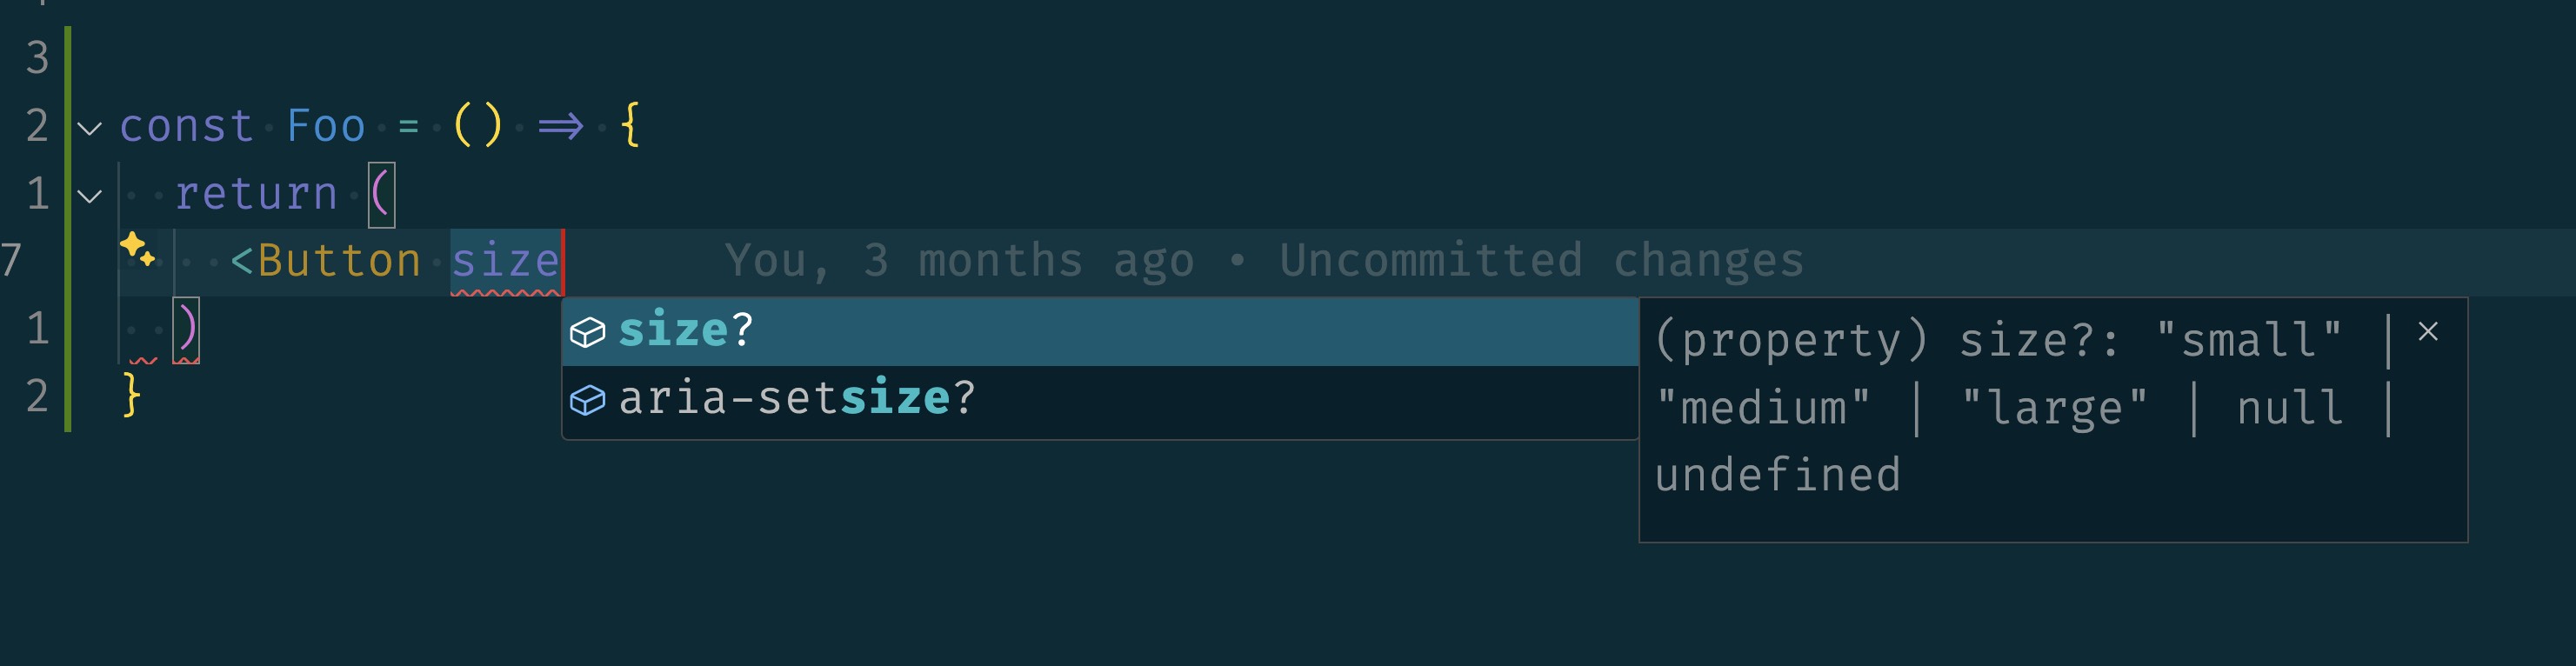
Task: Click the arrow function "⇒" operator
Action: click(560, 127)
